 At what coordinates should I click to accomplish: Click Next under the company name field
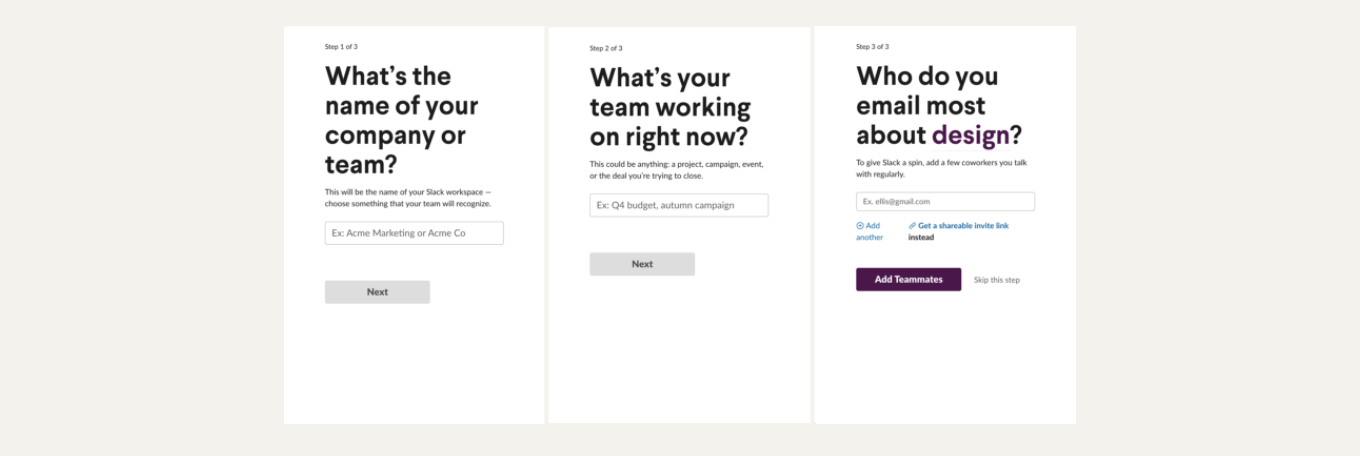(x=377, y=292)
